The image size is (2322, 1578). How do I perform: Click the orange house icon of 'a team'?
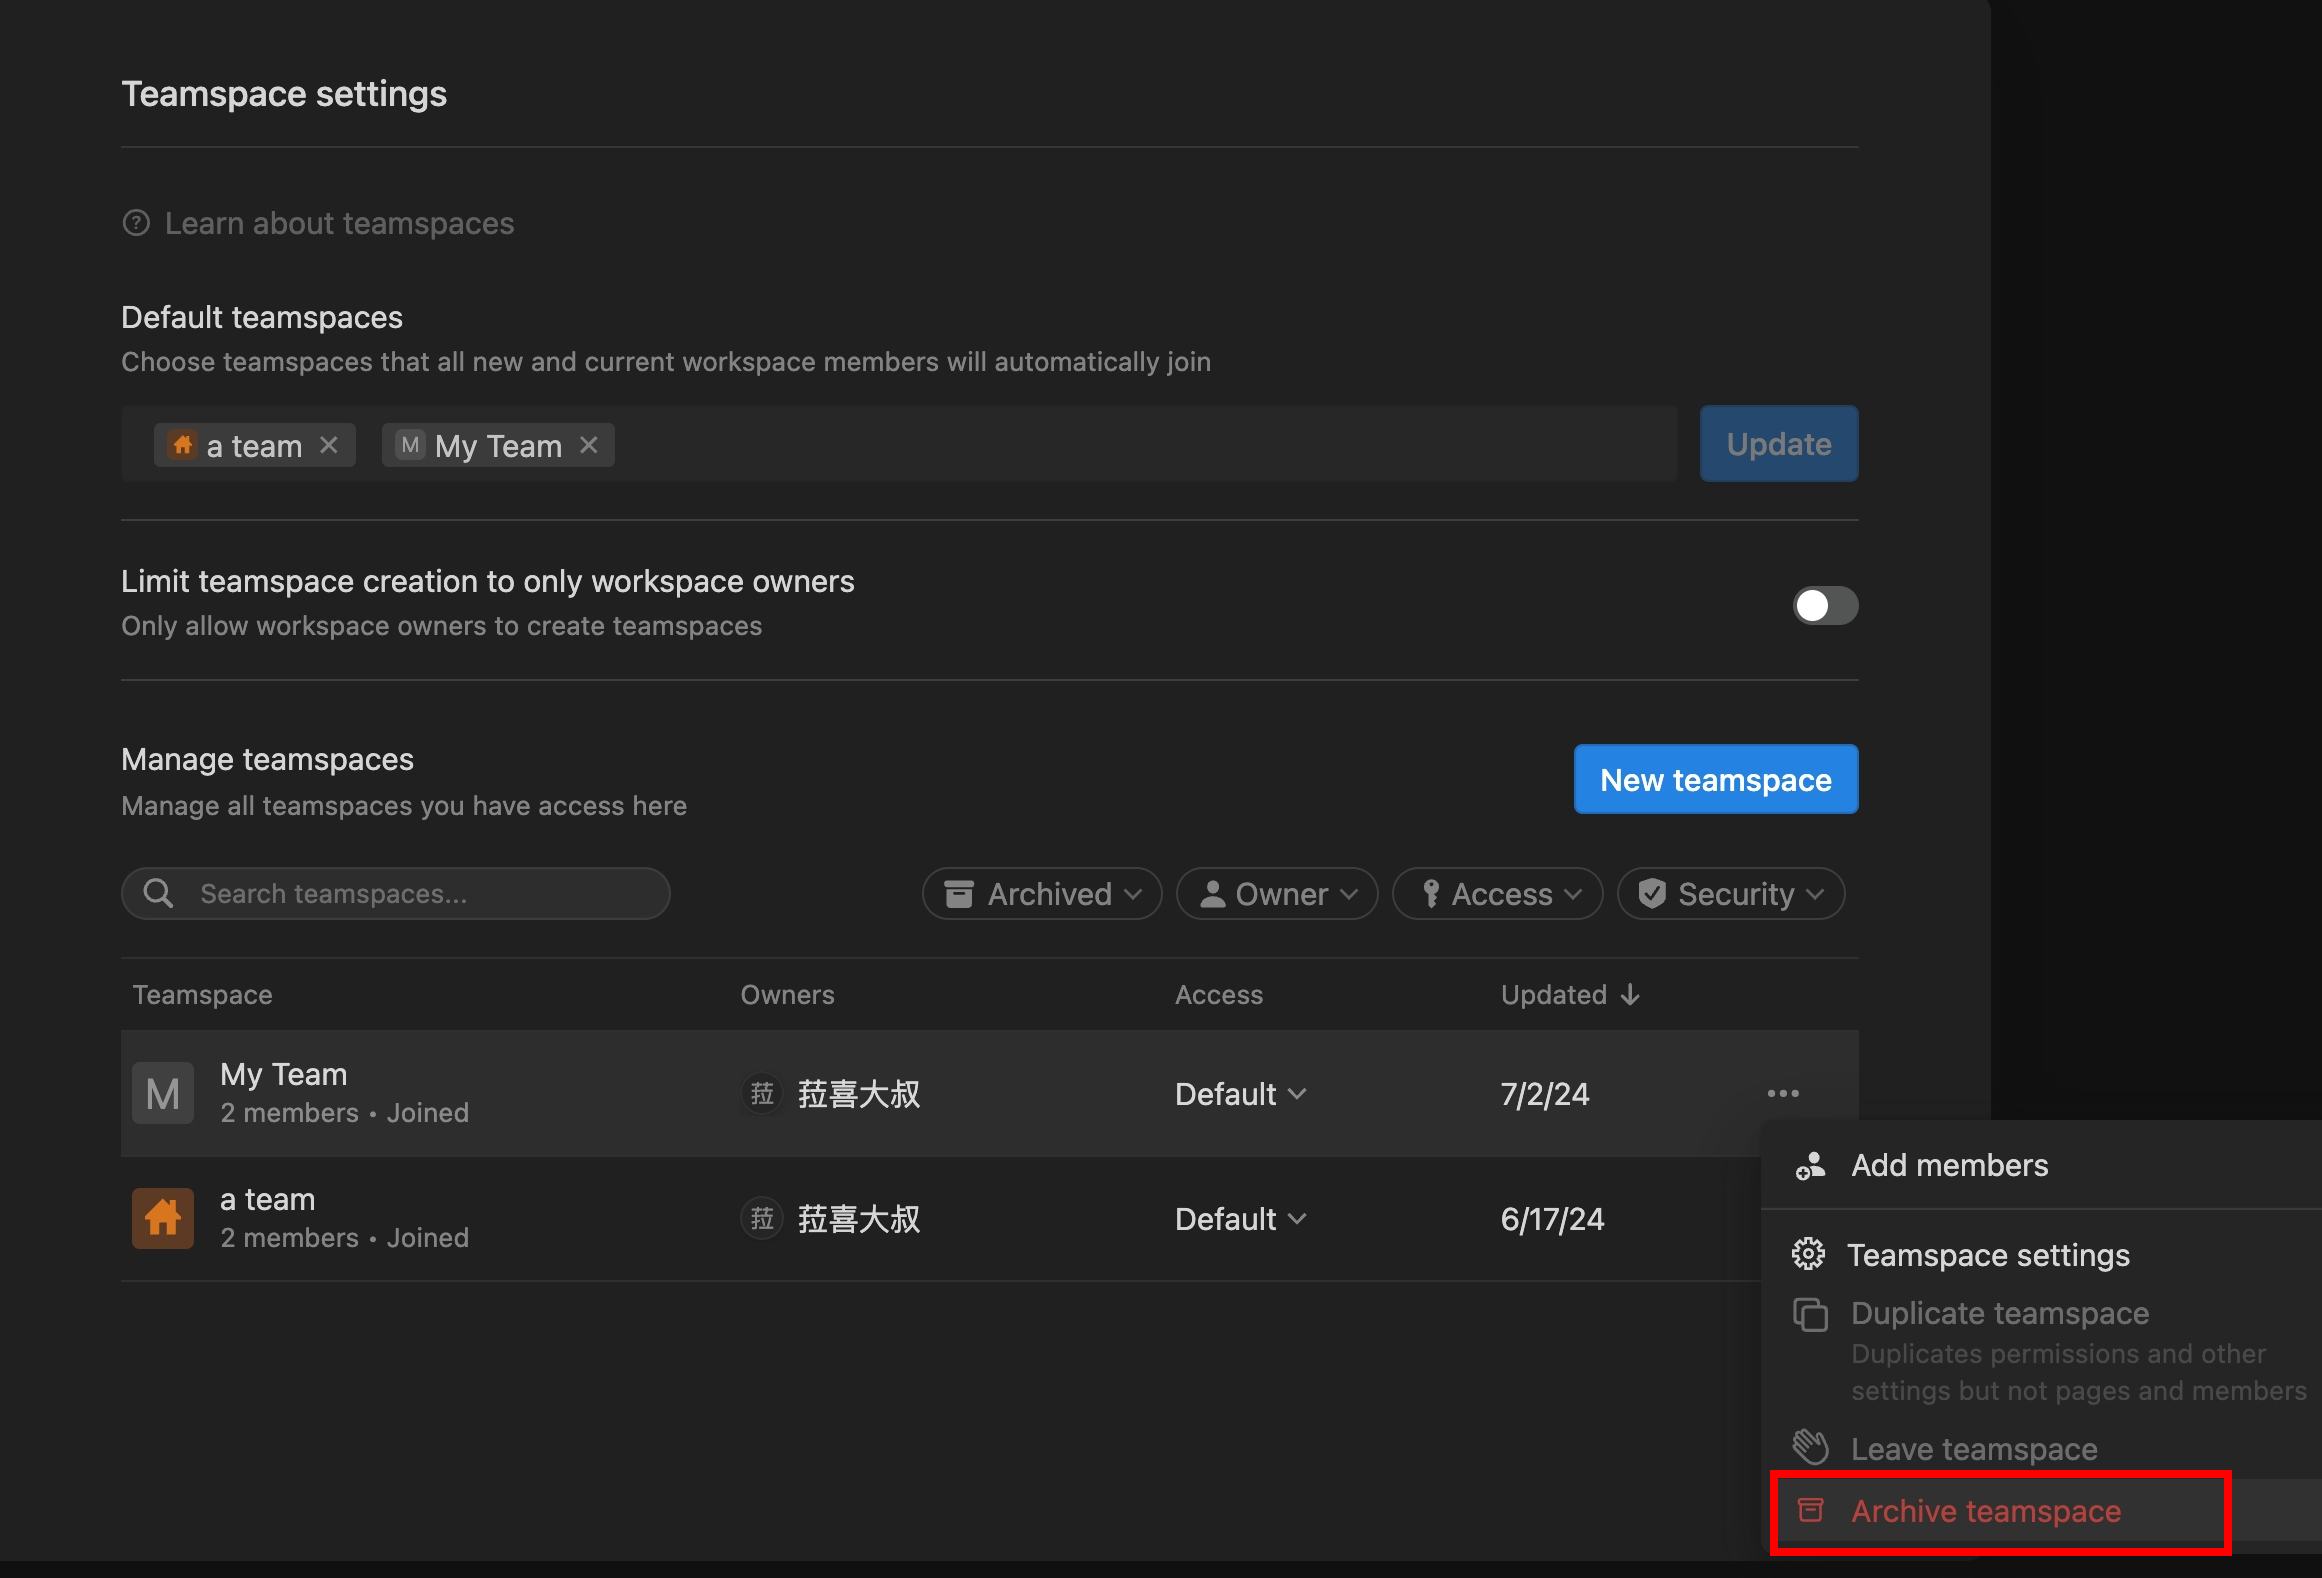pyautogui.click(x=163, y=1218)
